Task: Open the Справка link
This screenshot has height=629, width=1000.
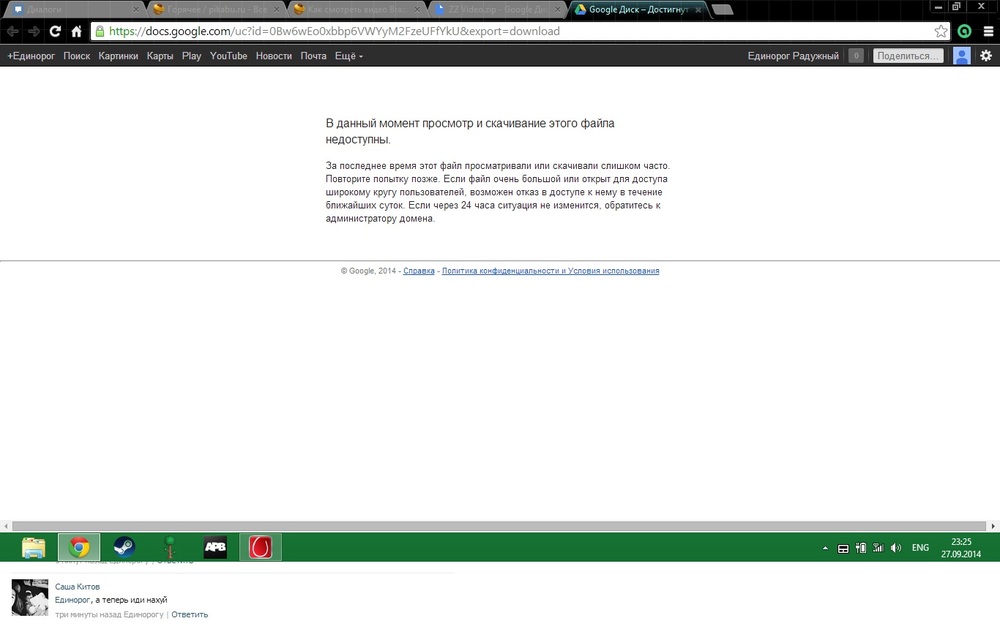Action: coord(419,271)
